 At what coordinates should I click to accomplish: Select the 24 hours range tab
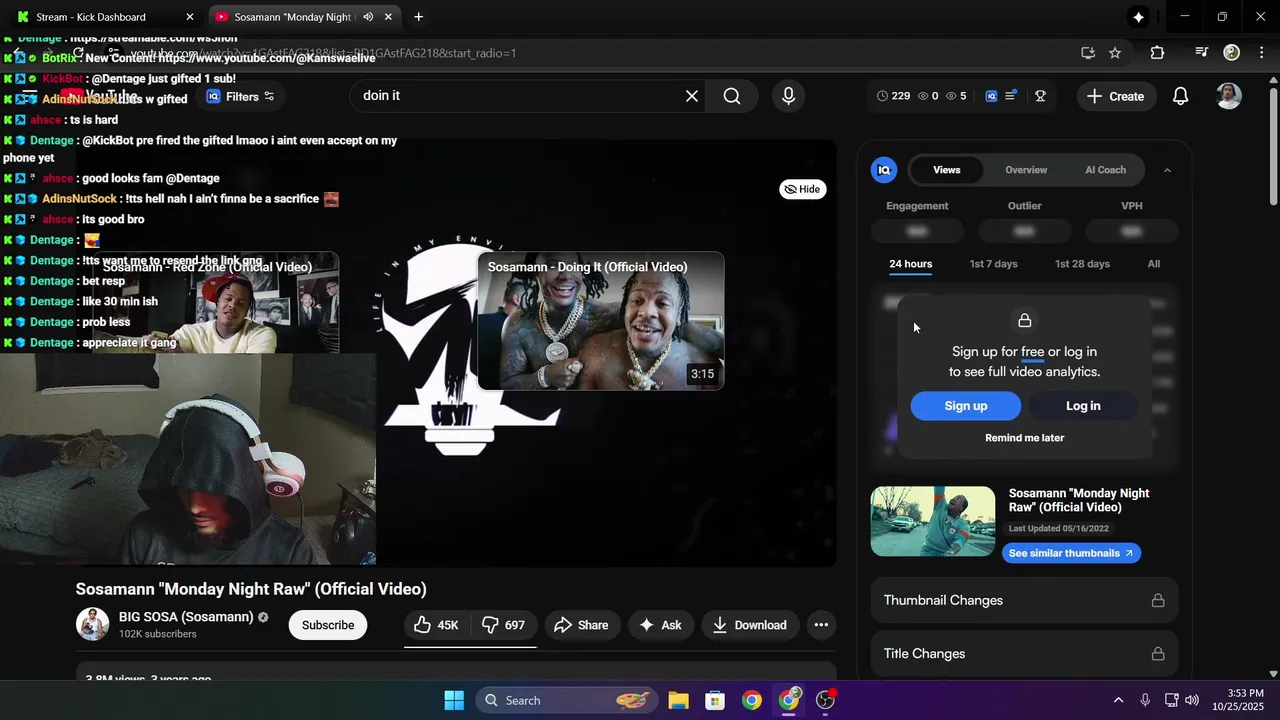(x=910, y=264)
